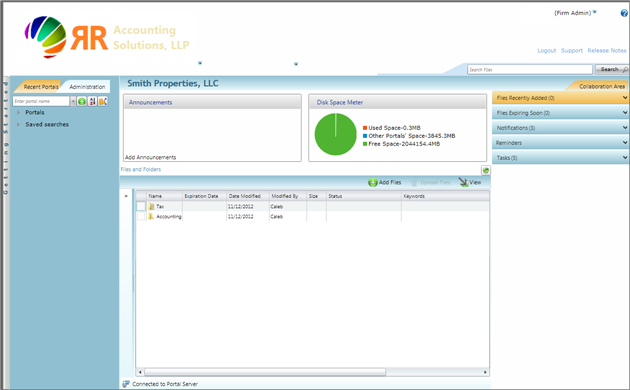The image size is (630, 390).
Task: Sort by the Expiration Date column header
Action: point(205,196)
